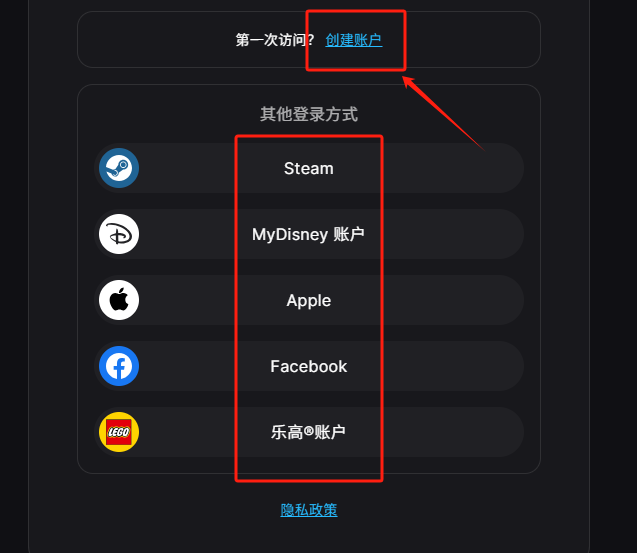Choose the 乐高®账户 login option
The image size is (637, 553).
[x=309, y=432]
